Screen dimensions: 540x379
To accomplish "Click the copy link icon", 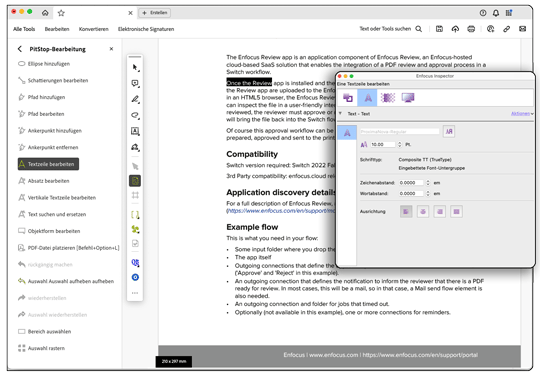I will click(506, 29).
